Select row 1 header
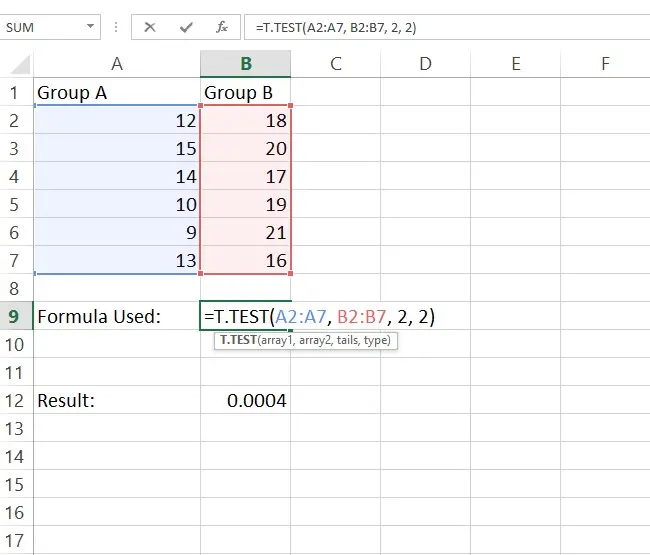The width and height of the screenshot is (650, 555). tap(15, 92)
